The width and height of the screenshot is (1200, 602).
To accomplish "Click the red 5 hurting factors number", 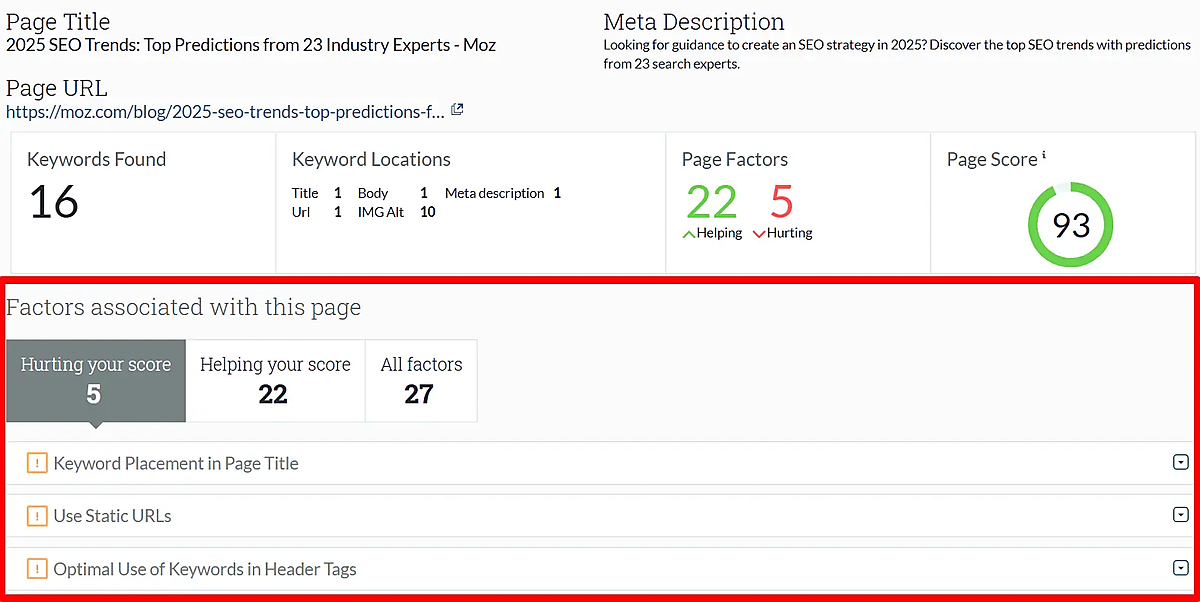I will pos(781,202).
